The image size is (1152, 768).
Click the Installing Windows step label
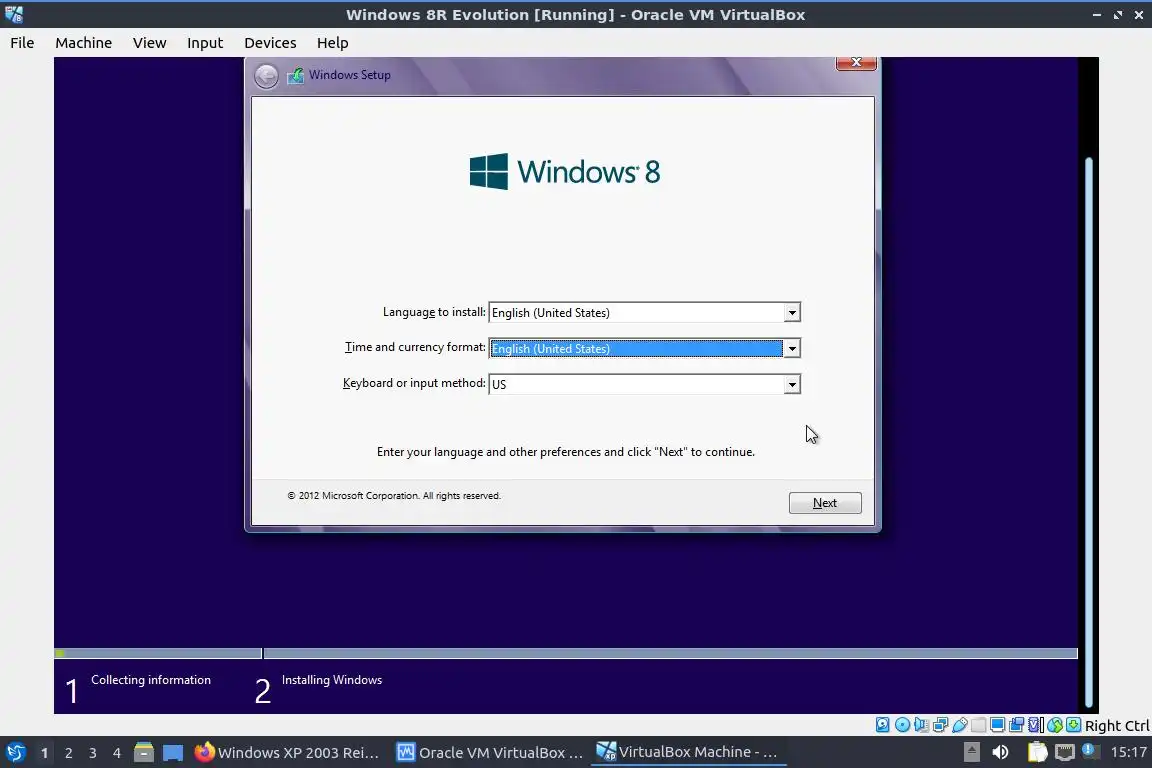click(332, 680)
